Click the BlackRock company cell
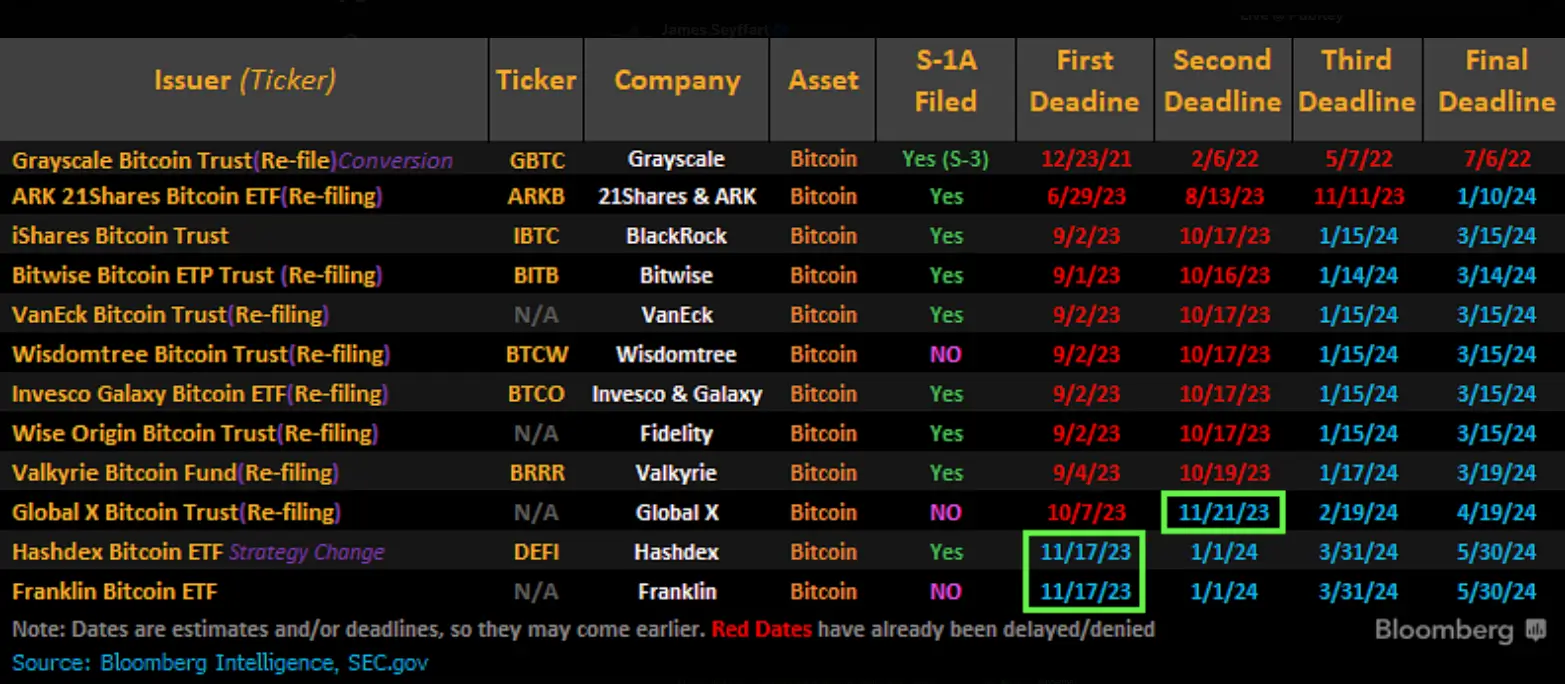The image size is (1565, 684). point(676,236)
